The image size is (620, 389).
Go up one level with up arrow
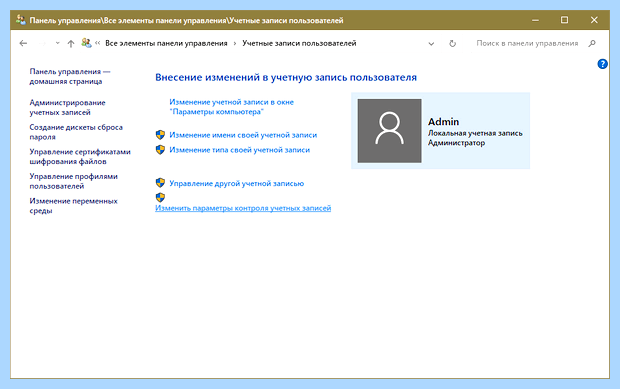[x=71, y=43]
